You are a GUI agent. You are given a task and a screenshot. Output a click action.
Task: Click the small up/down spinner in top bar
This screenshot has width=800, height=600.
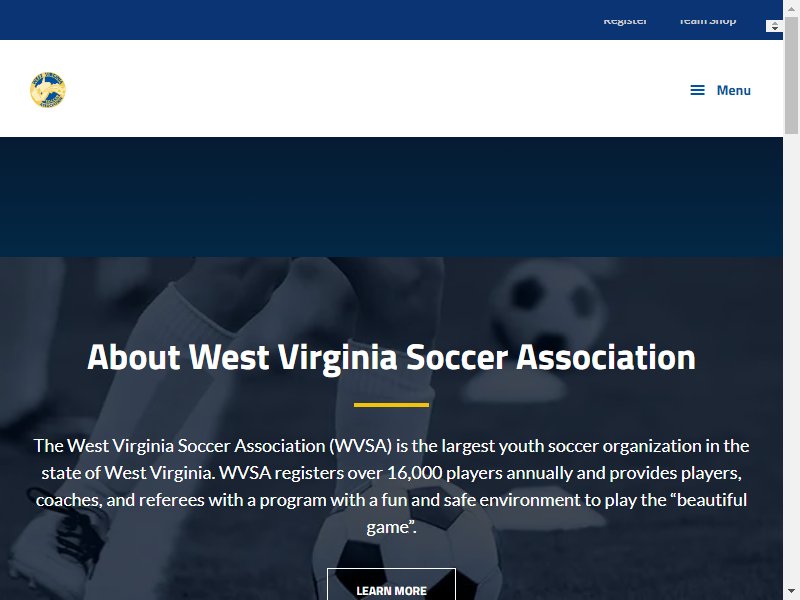(x=774, y=26)
